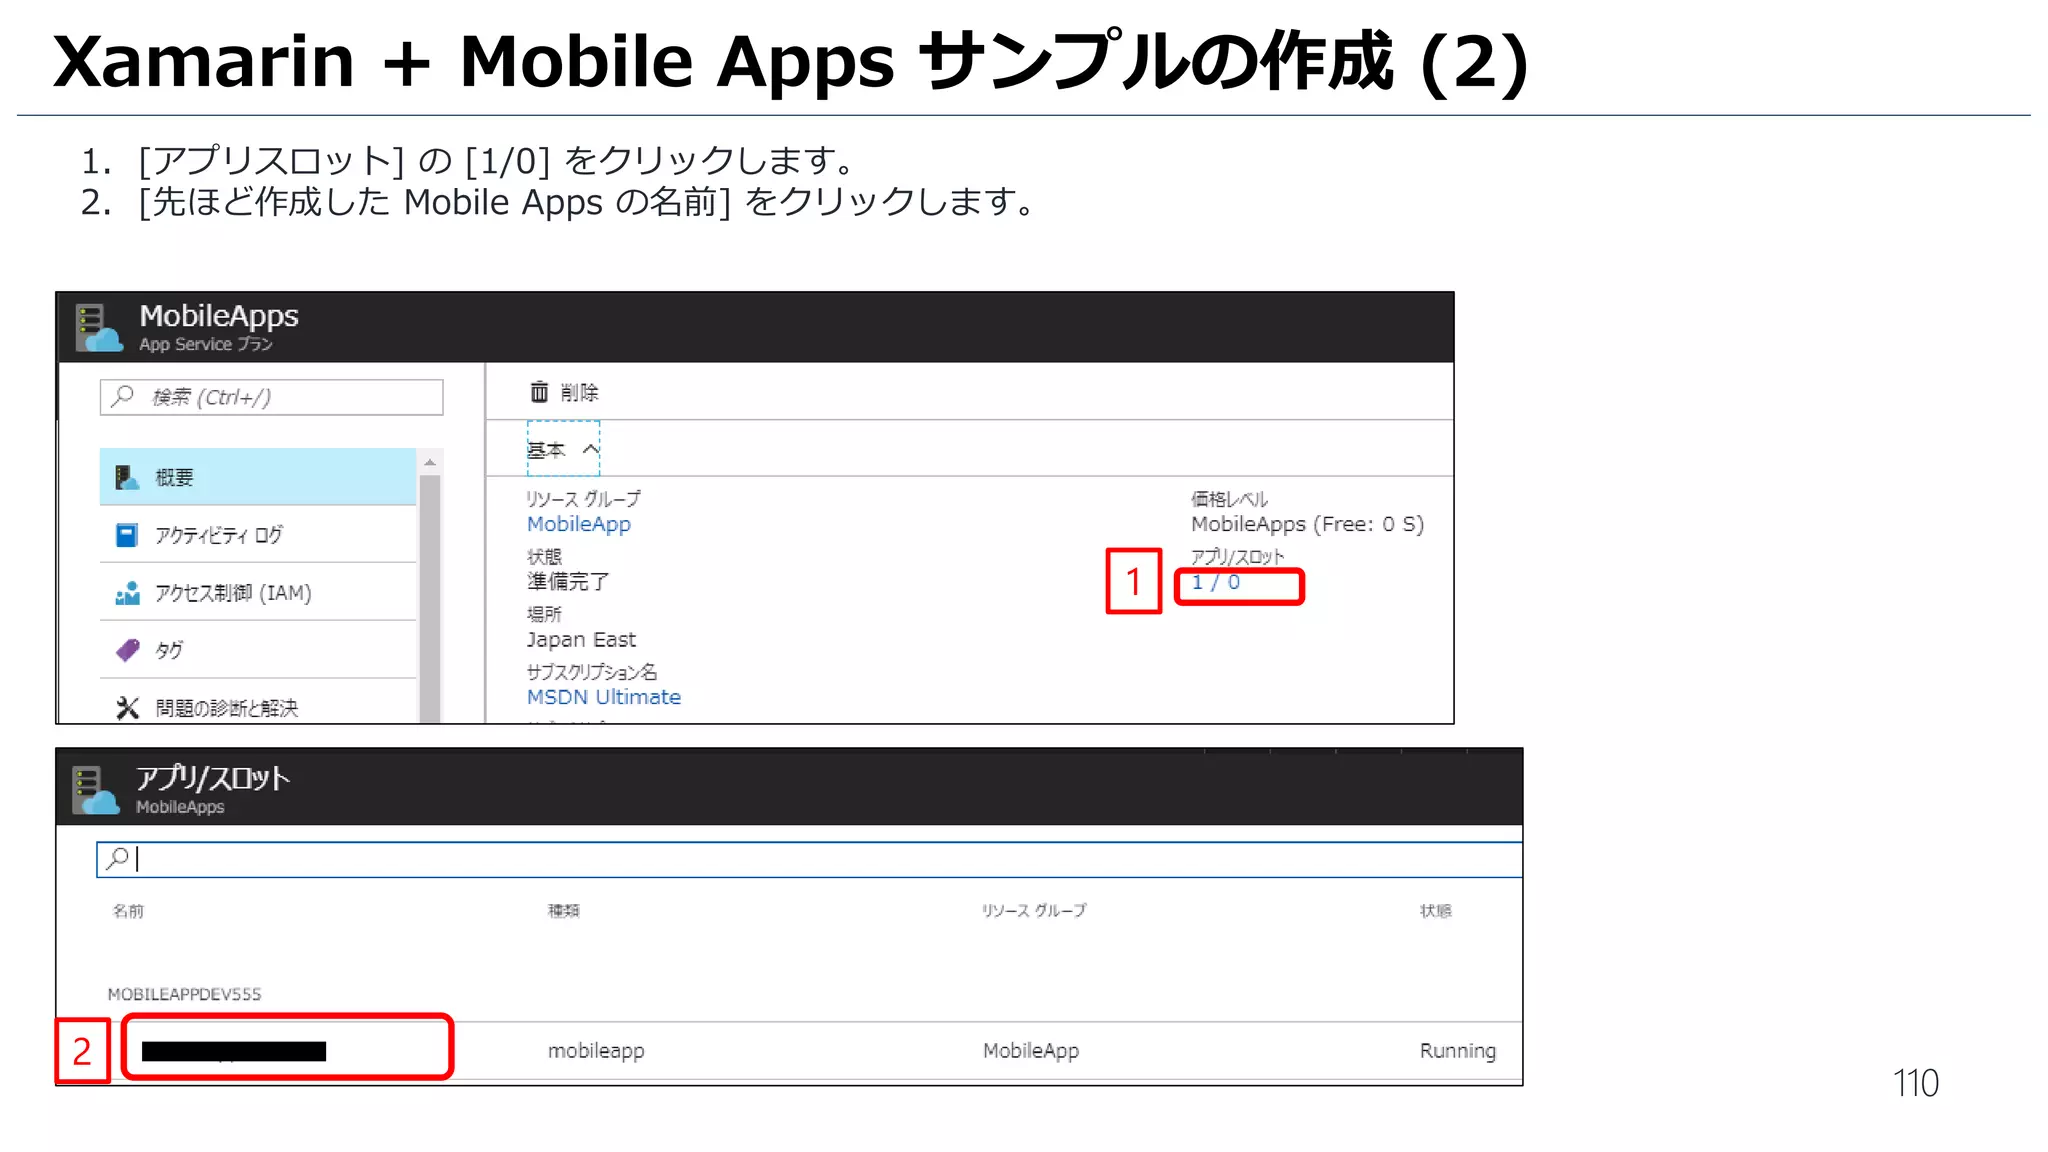This screenshot has height=1152, width=2048.
Task: Sort by the 種類 column header
Action: (x=564, y=911)
